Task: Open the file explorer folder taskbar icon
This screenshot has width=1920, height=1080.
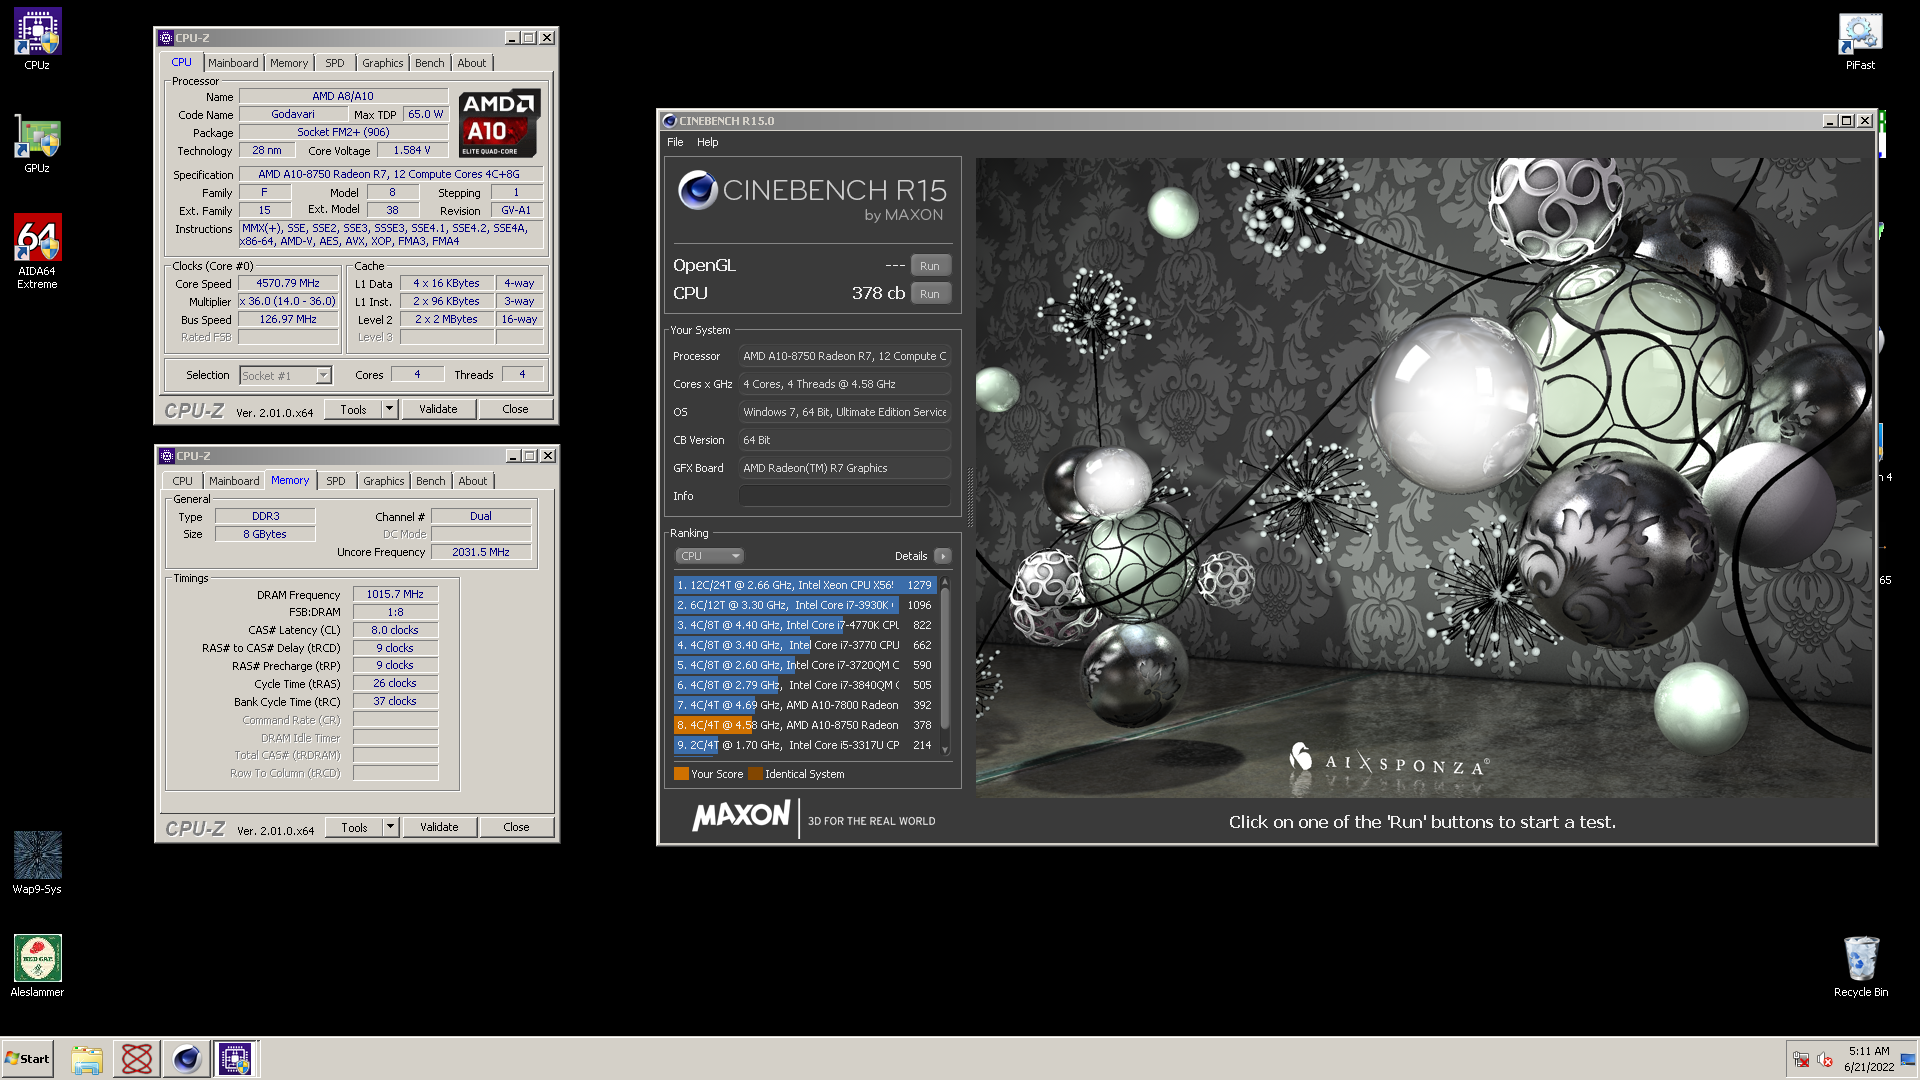Action: pos(87,1059)
